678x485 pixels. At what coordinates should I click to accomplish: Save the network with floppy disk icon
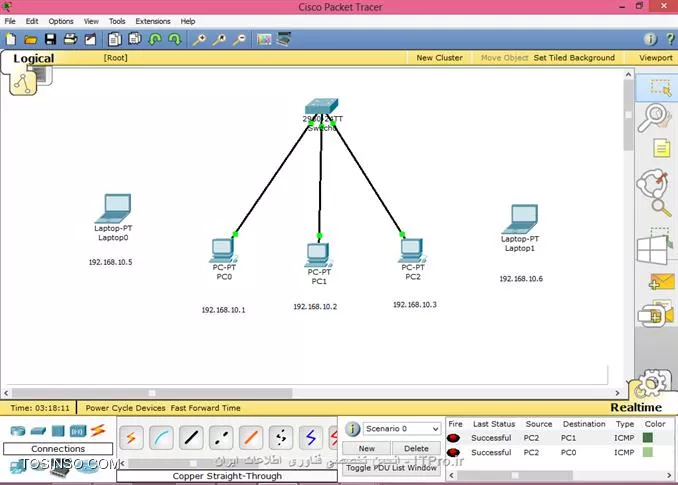click(51, 40)
